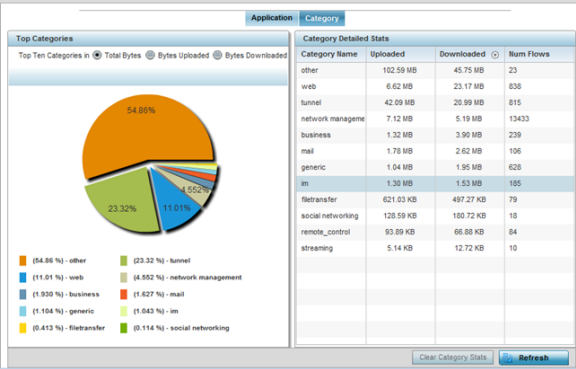Click the yellow filetransfer legend swatch
The image size is (576, 369).
point(23,328)
